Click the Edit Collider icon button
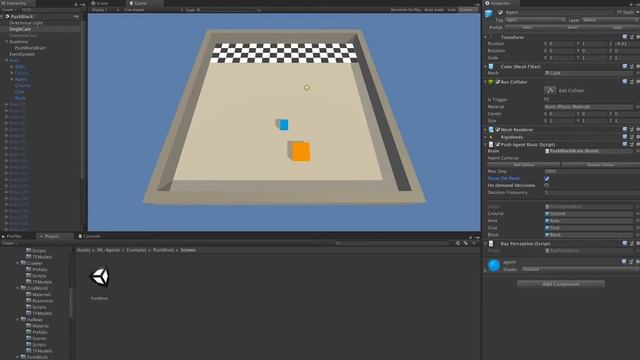 [x=550, y=90]
